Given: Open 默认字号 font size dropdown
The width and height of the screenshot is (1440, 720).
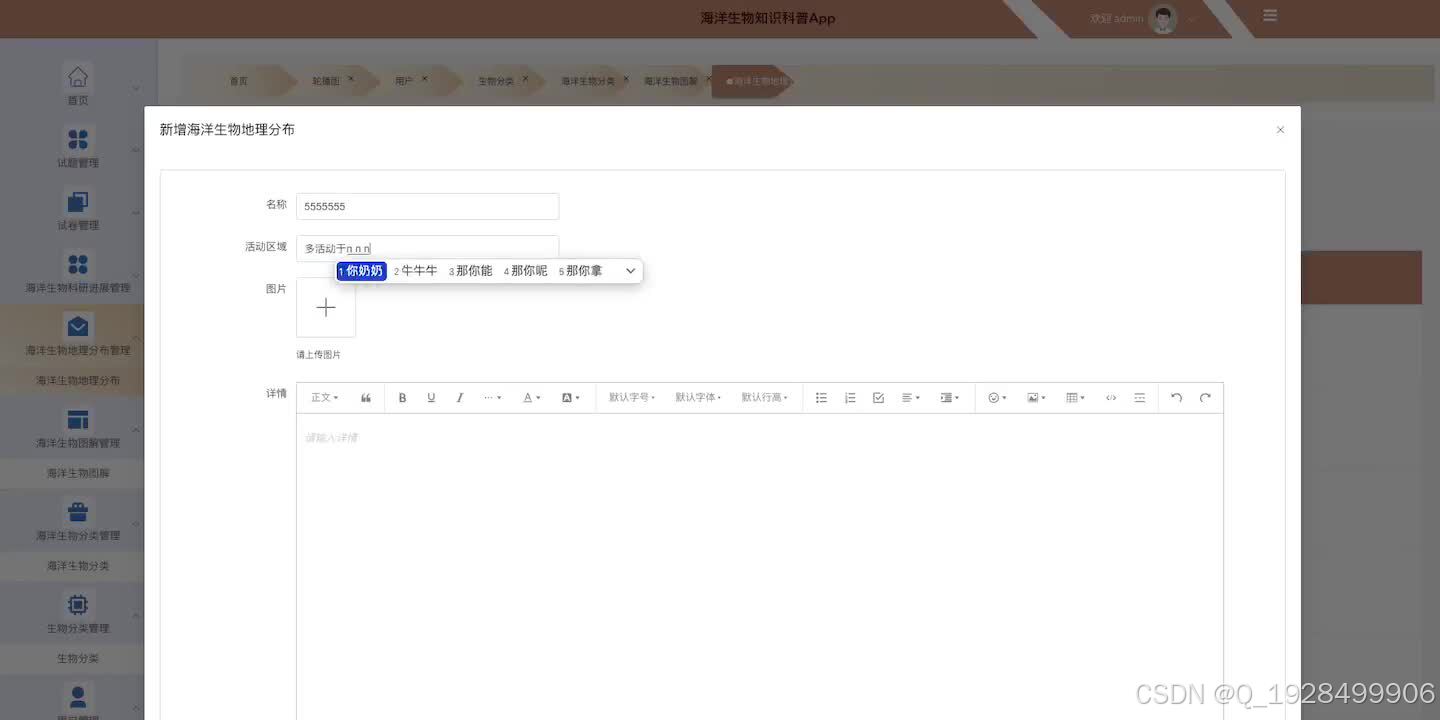Looking at the screenshot, I should (x=632, y=398).
